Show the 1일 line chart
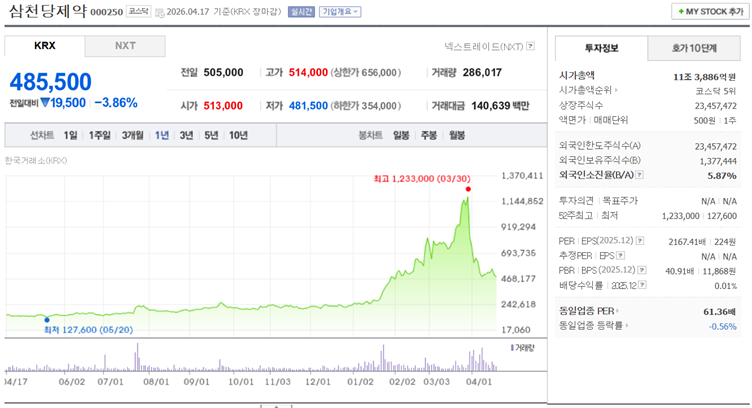Viewport: 752px width, 408px height. click(70, 135)
